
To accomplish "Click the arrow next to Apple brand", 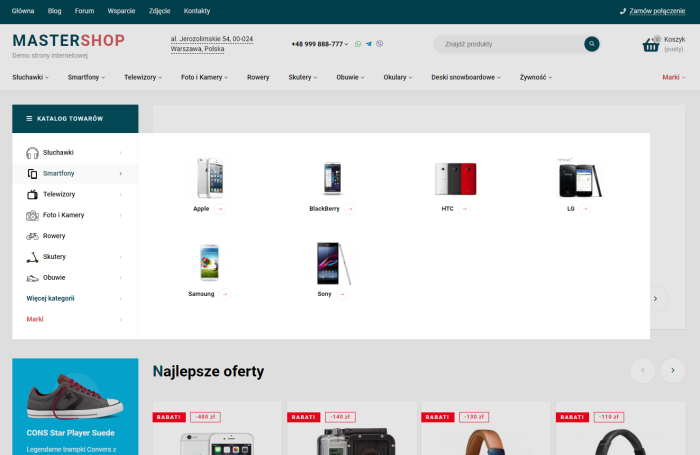I will [220, 209].
